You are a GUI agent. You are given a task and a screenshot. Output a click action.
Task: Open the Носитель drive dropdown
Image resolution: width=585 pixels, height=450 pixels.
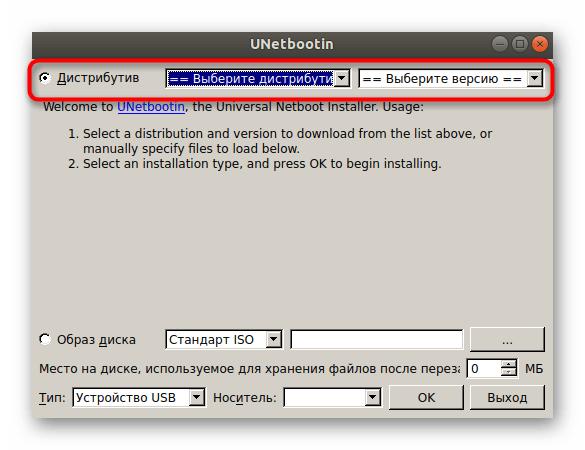[332, 397]
